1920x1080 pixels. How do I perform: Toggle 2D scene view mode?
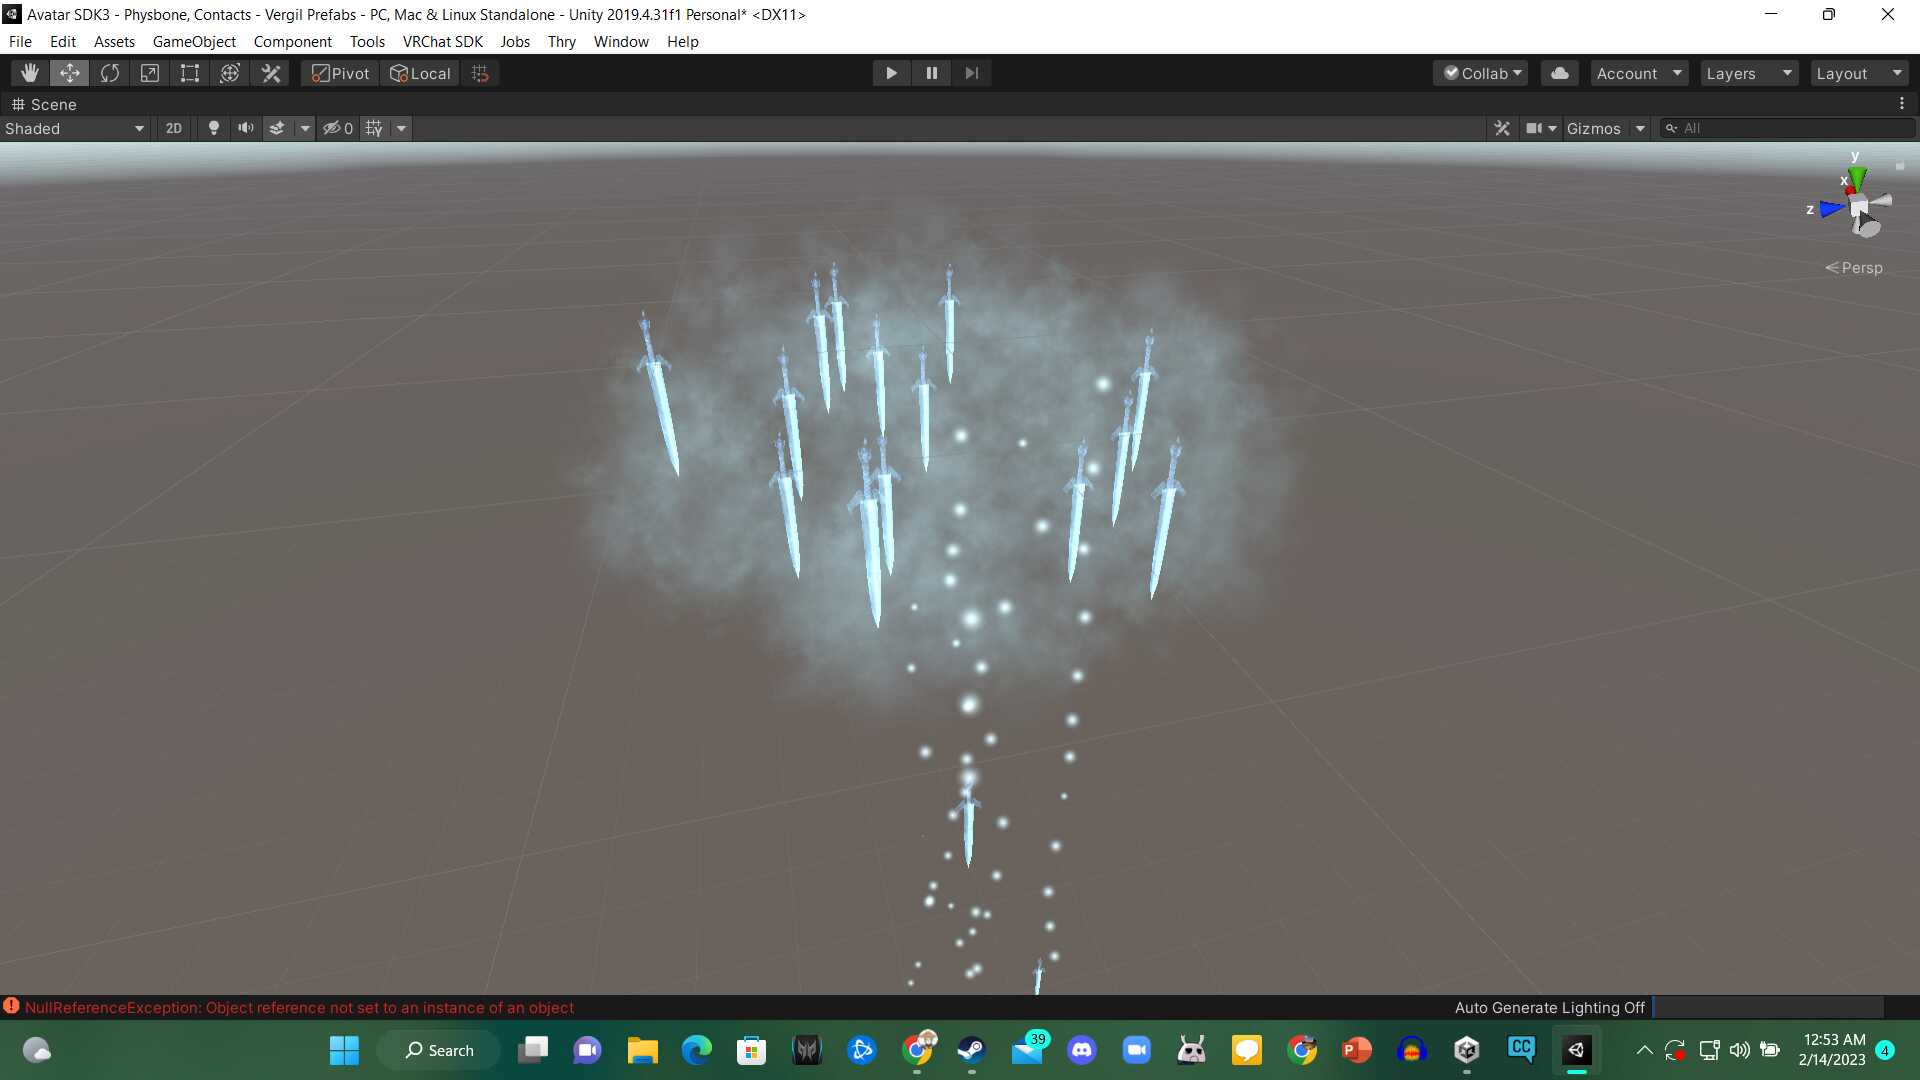click(174, 128)
